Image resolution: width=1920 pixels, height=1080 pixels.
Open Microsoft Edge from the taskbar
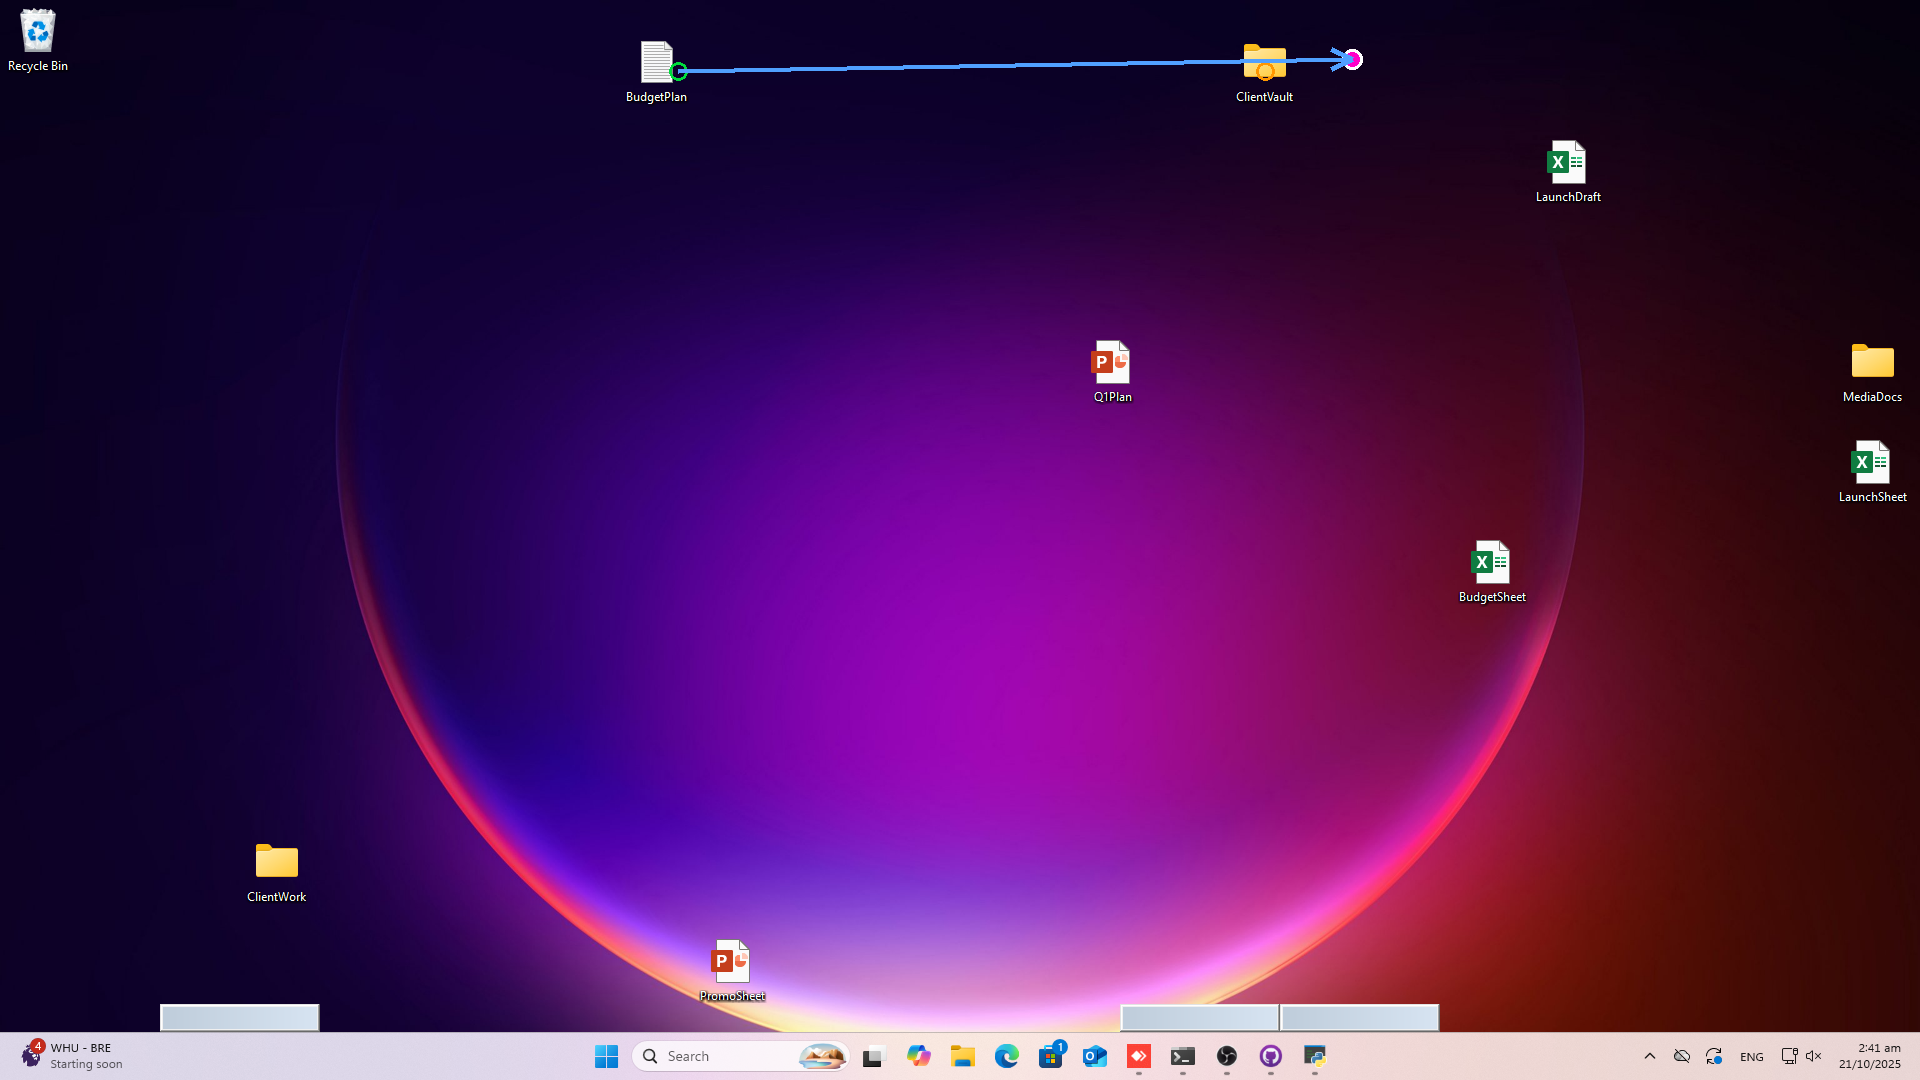[x=1007, y=1056]
